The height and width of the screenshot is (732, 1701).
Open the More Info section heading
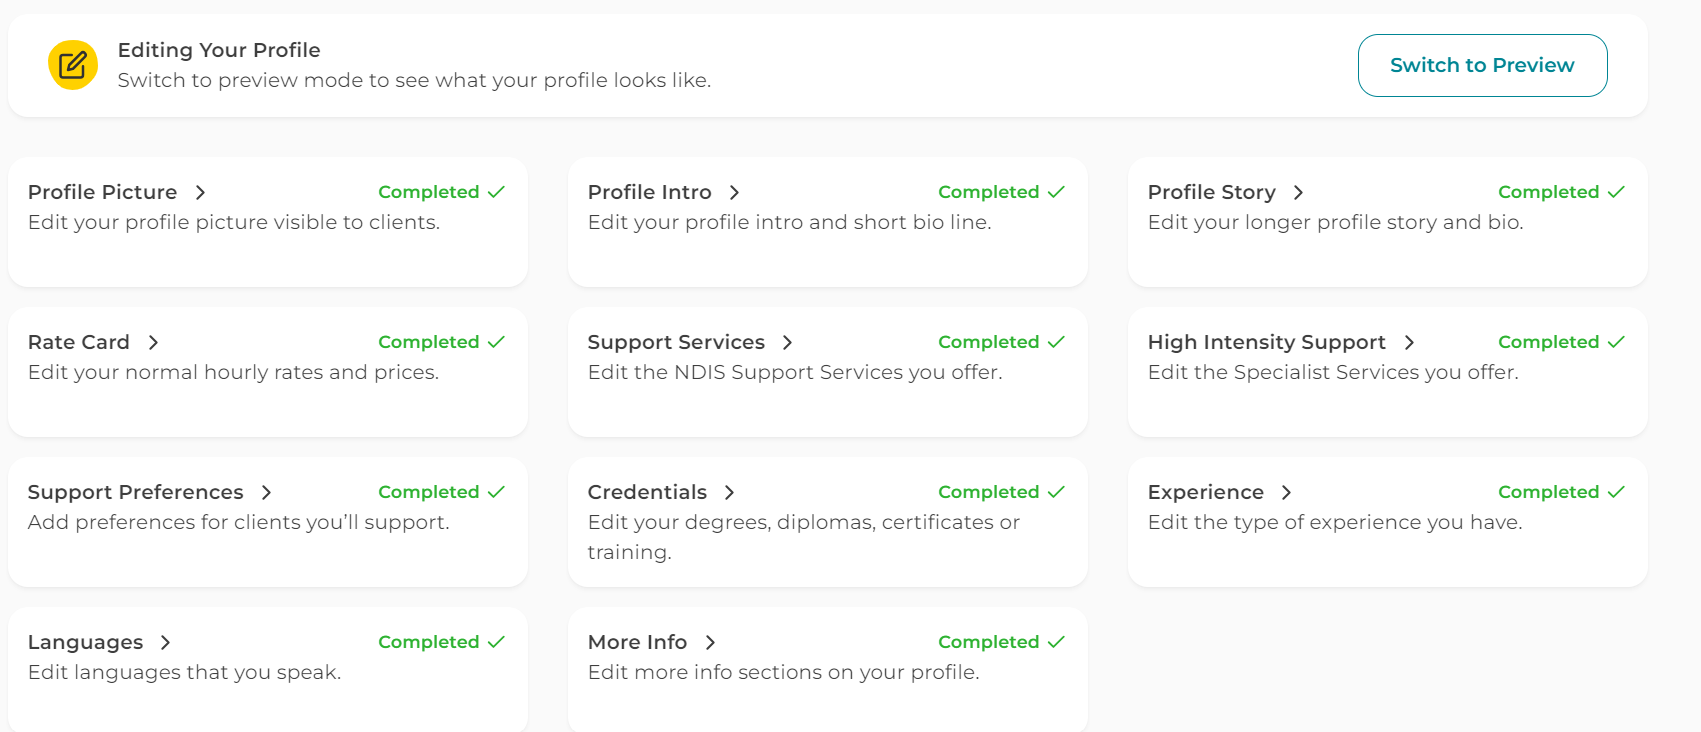click(637, 642)
